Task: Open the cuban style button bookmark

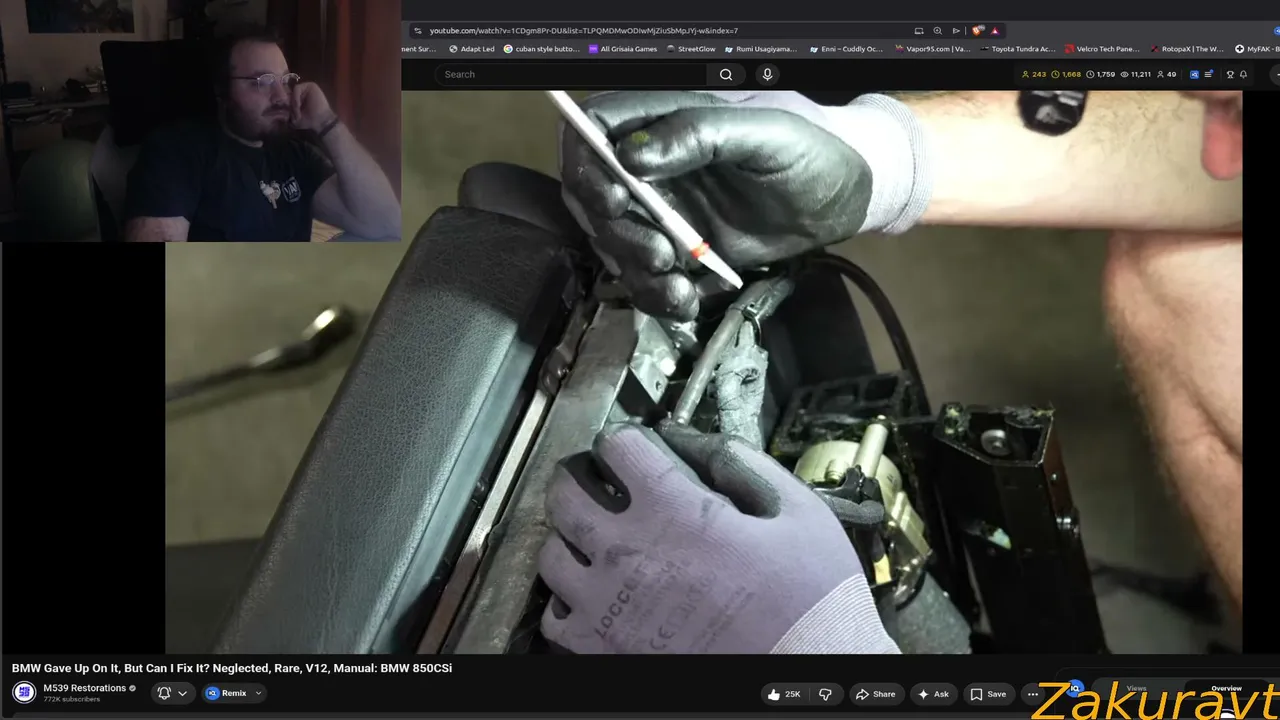Action: 542,49
